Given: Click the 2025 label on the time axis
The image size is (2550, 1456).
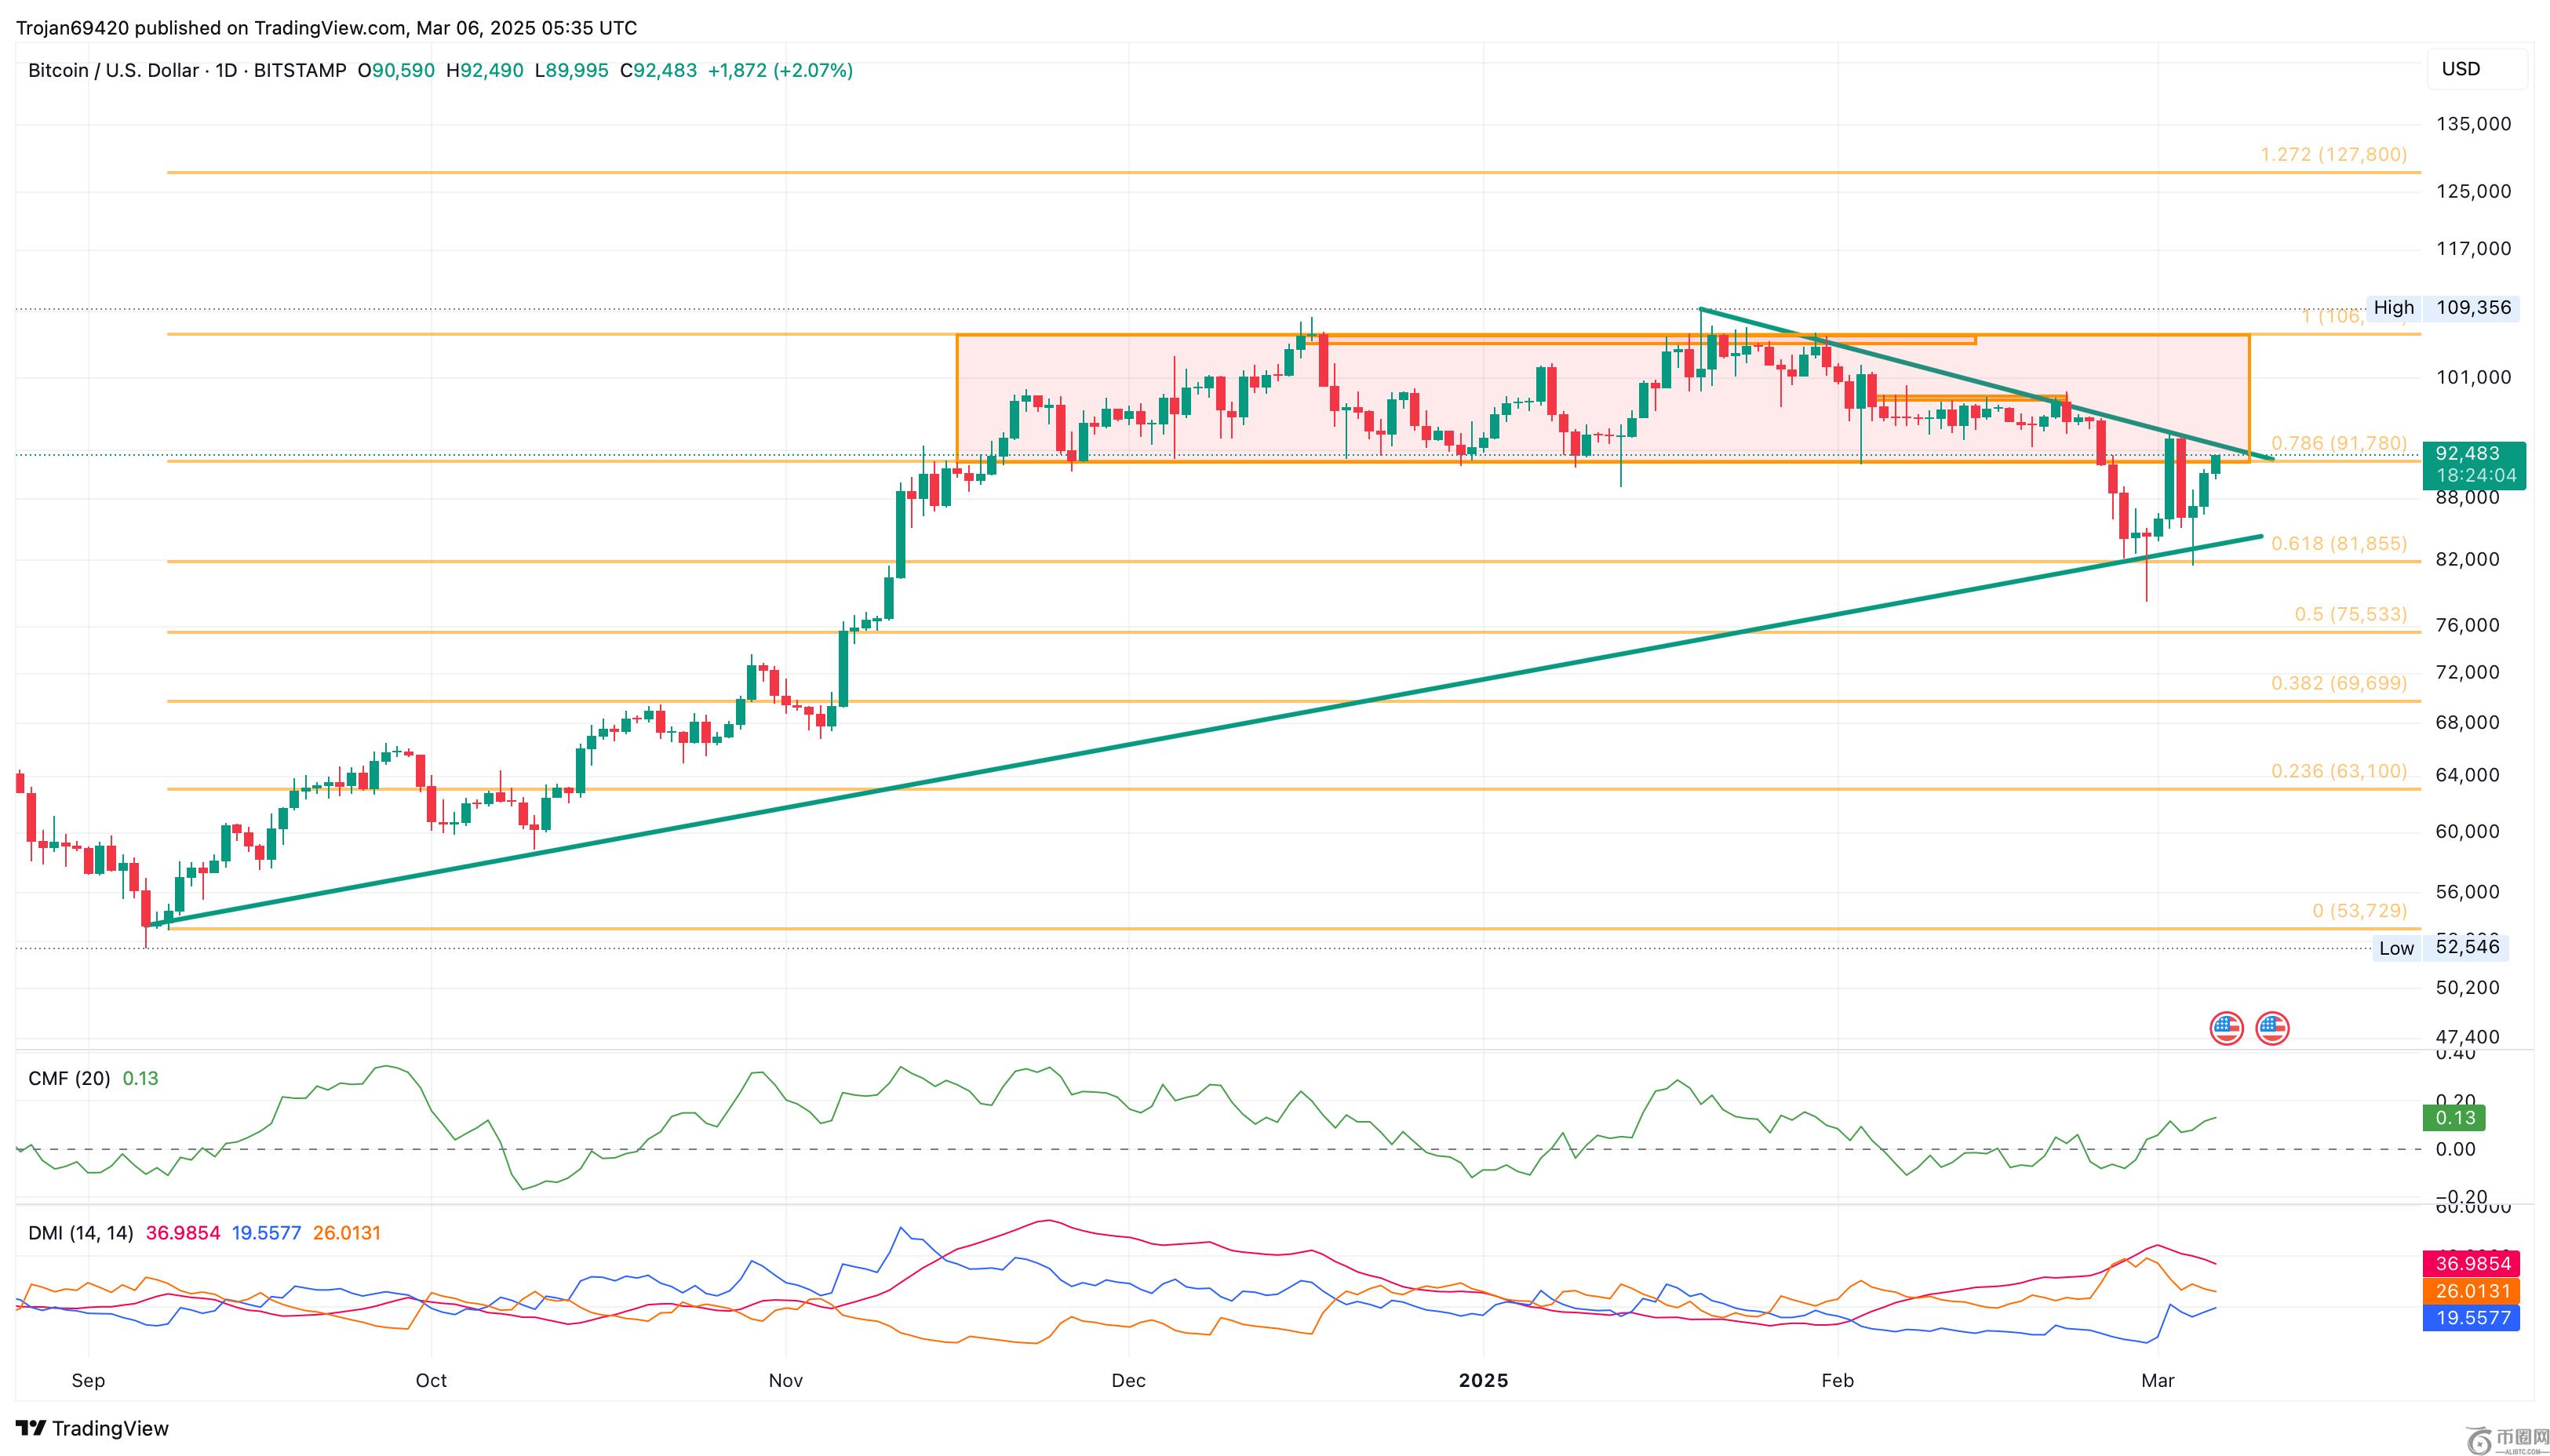Looking at the screenshot, I should pos(1483,1381).
